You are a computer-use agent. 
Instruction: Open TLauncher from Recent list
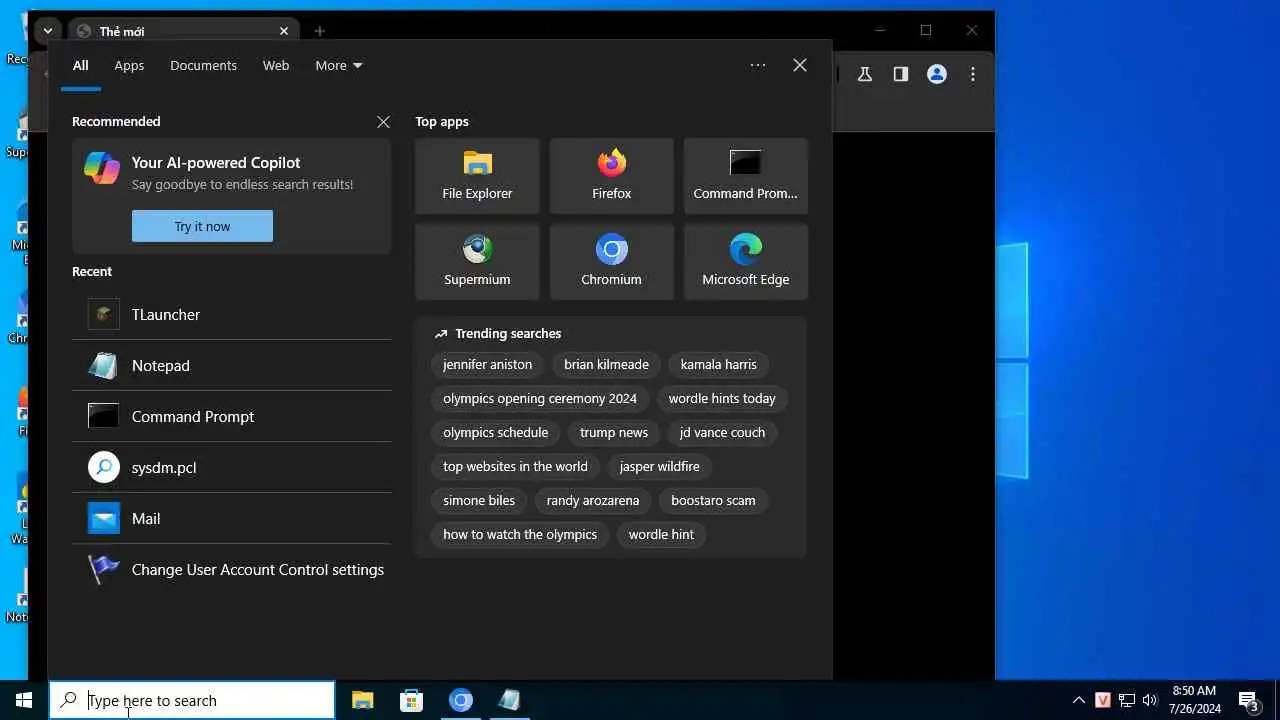tap(231, 314)
